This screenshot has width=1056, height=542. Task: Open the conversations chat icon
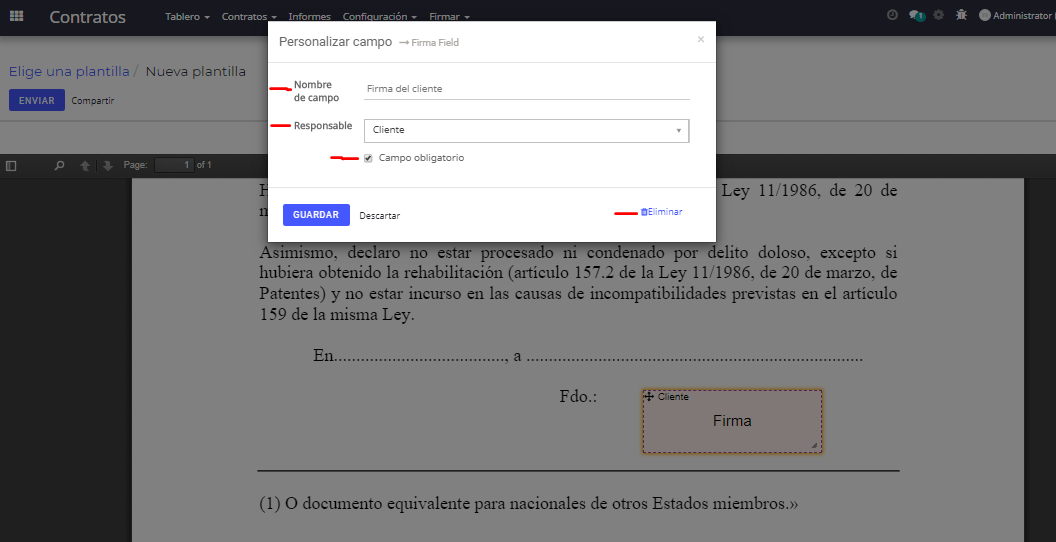click(x=916, y=15)
